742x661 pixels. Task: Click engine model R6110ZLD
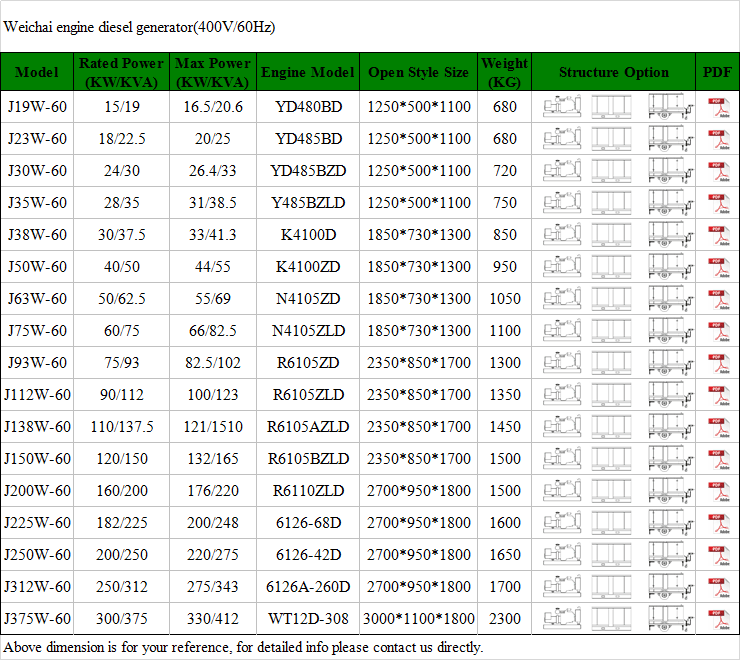point(308,490)
